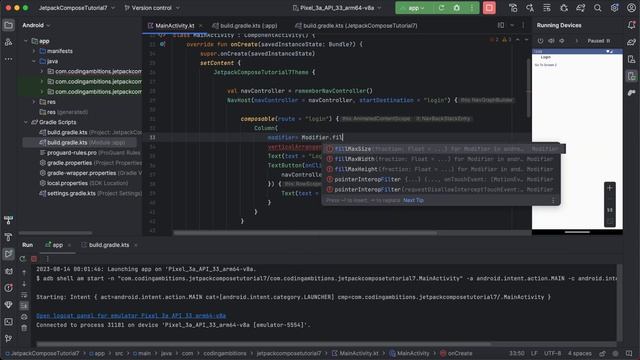Open editor tabs list dropdown chevron
Viewport: 640px width, 360px height.
point(512,25)
